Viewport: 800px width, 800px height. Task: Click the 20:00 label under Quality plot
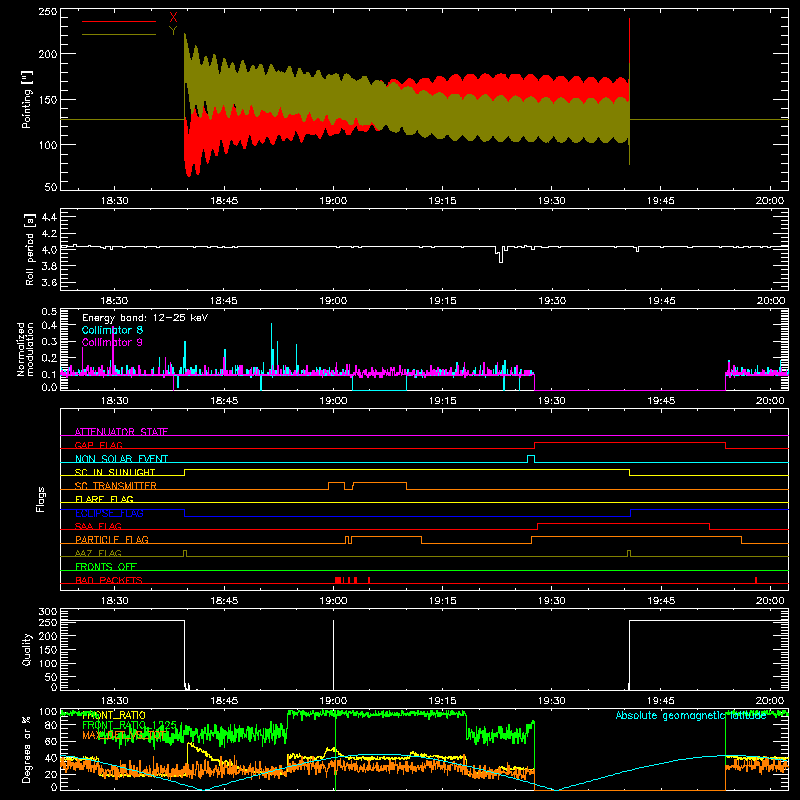pos(770,701)
